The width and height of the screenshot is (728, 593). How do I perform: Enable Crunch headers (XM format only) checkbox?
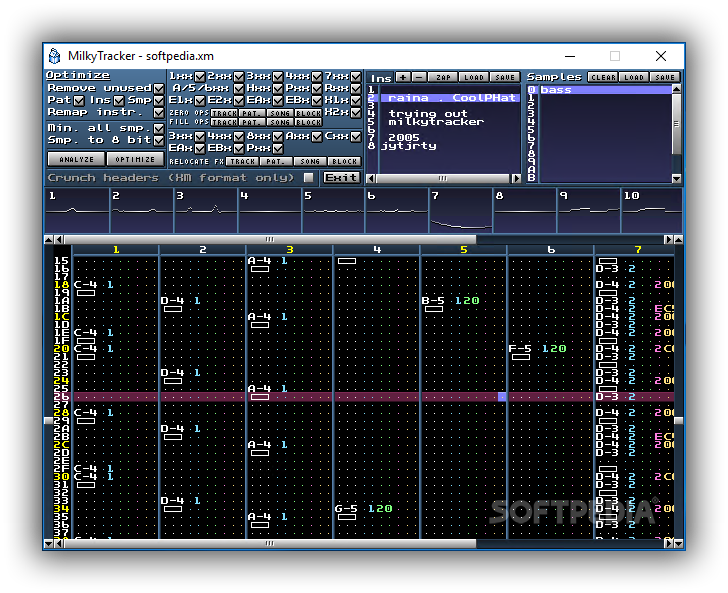(x=308, y=177)
